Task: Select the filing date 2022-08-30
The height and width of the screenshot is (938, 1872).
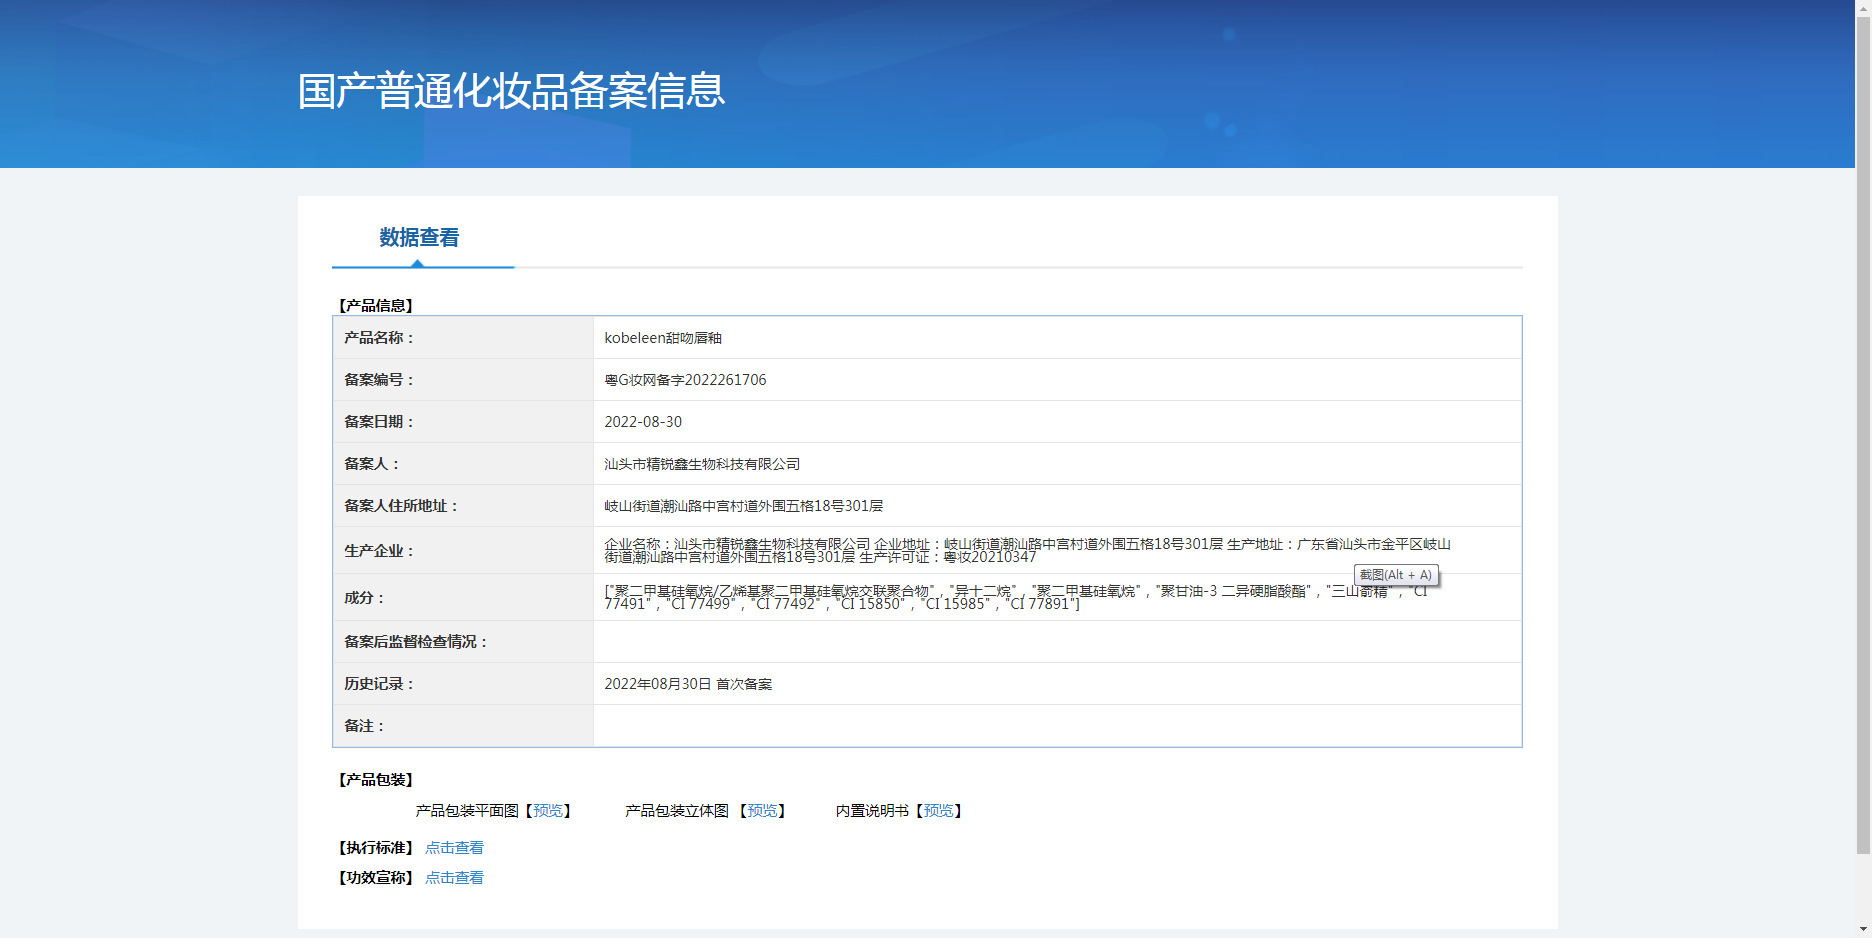Action: (x=643, y=422)
